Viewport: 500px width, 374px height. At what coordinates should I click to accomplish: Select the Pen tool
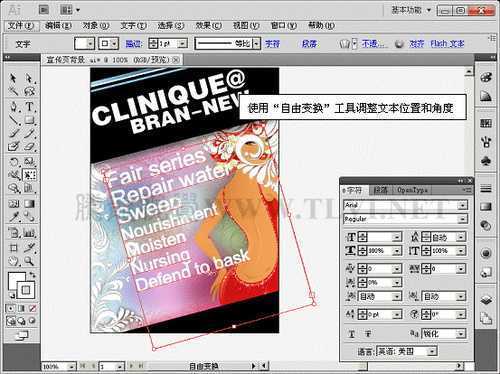tap(13, 106)
